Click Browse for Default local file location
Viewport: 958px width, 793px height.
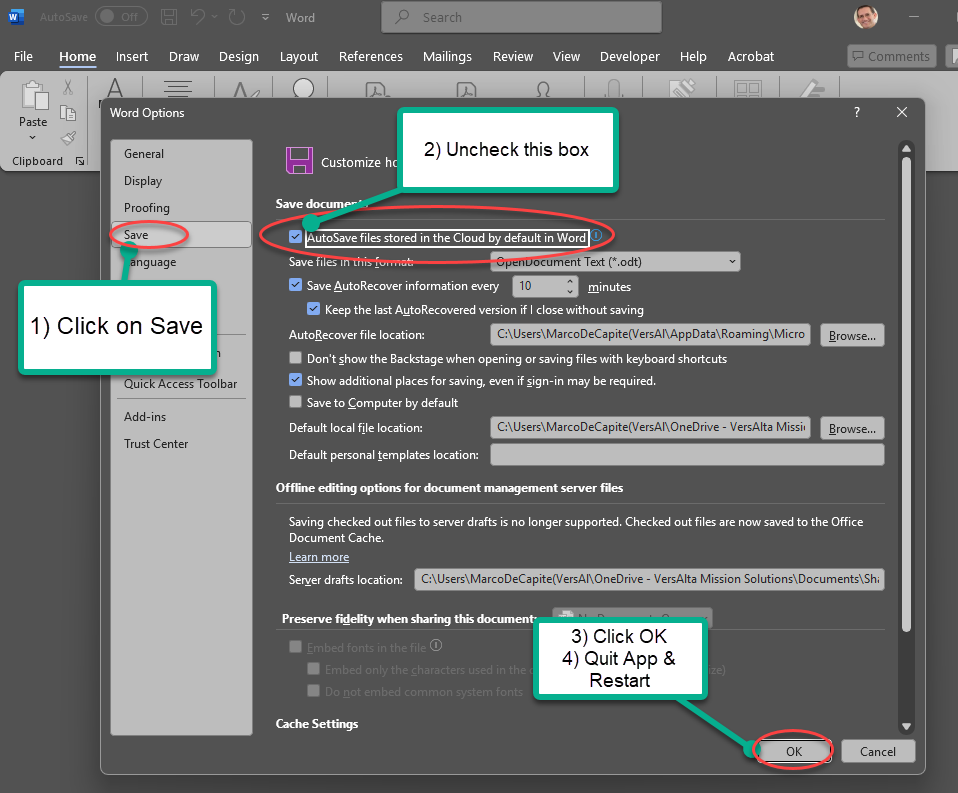pos(852,428)
